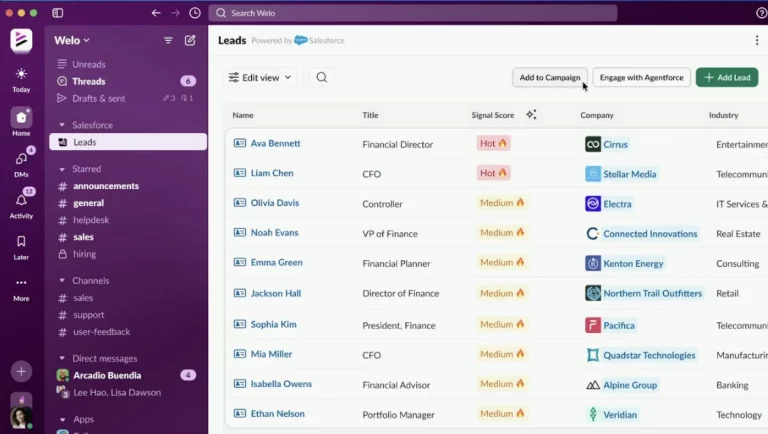The image size is (768, 434).
Task: Open the Ava Bennett lead link
Action: click(x=275, y=143)
